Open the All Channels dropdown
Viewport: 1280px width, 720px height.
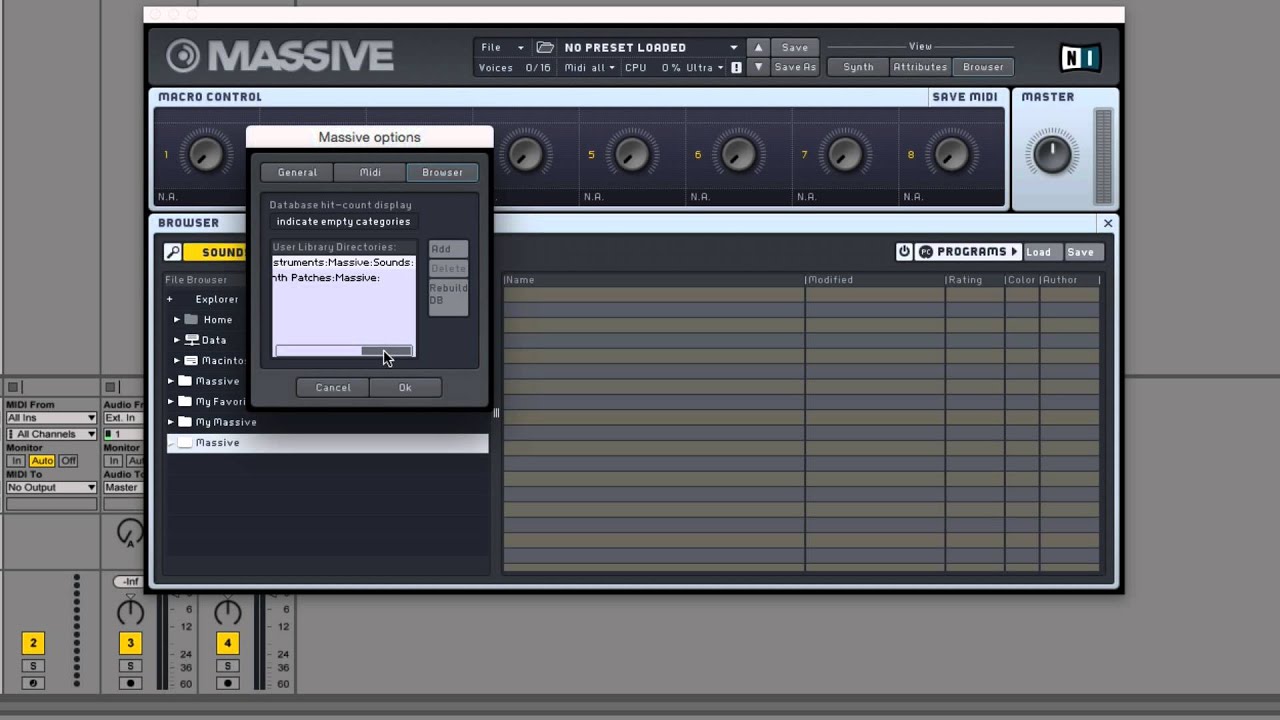pos(51,434)
